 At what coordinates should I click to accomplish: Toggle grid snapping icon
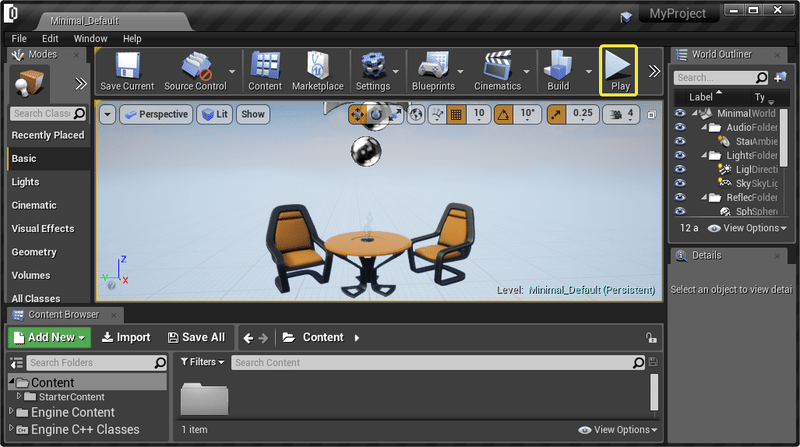point(456,114)
